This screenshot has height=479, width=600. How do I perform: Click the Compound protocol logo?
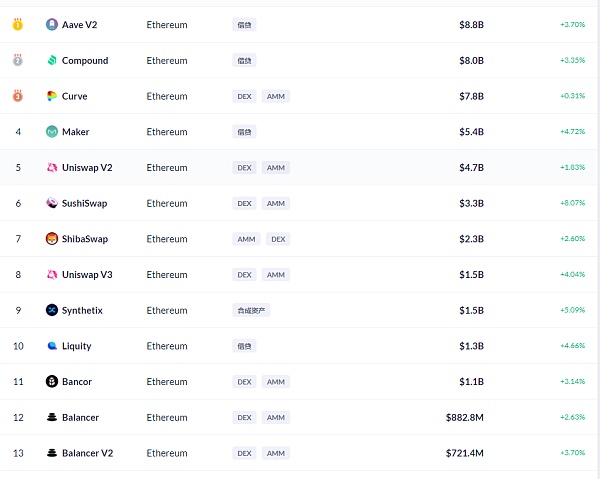52,60
